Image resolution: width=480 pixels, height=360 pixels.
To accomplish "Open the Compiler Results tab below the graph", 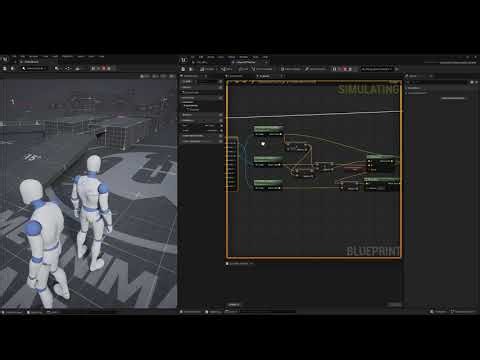I will pos(239,263).
